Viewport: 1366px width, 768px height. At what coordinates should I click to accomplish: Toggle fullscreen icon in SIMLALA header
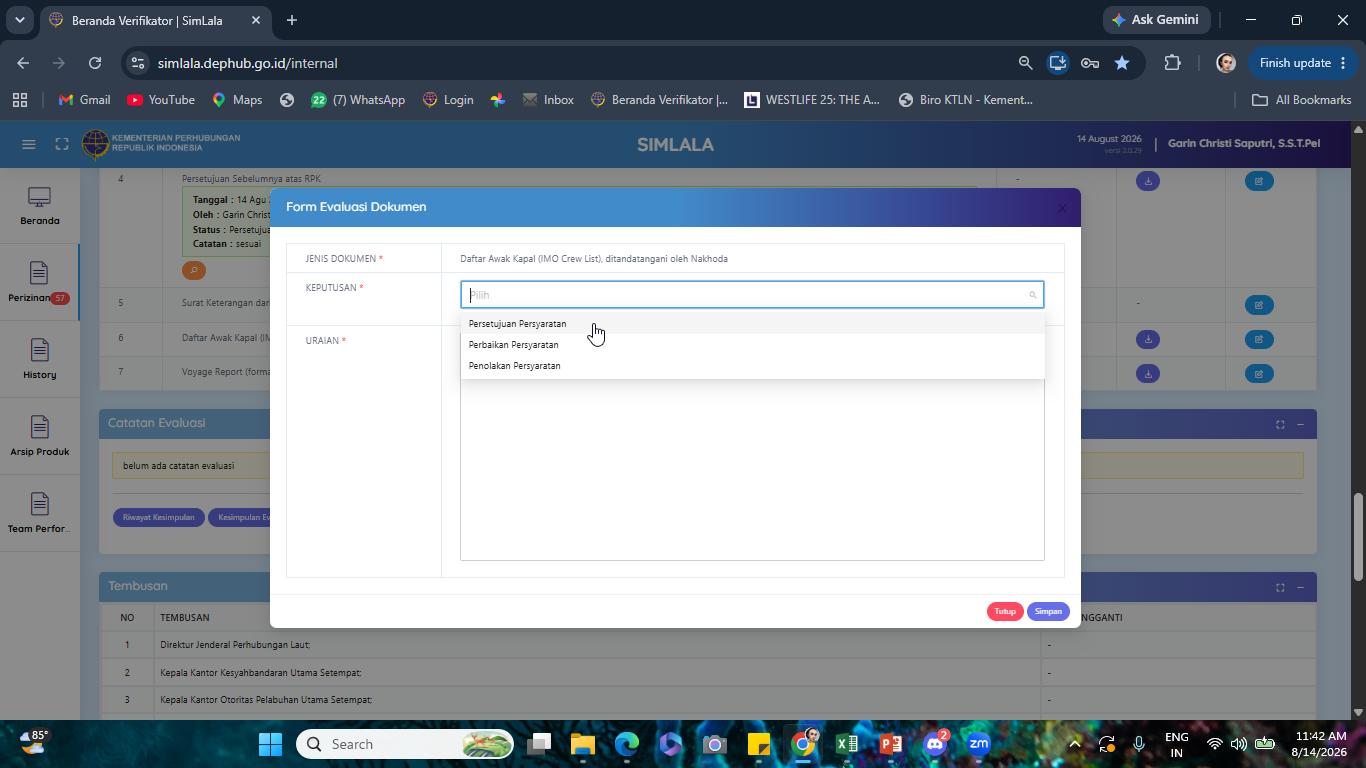(x=62, y=144)
